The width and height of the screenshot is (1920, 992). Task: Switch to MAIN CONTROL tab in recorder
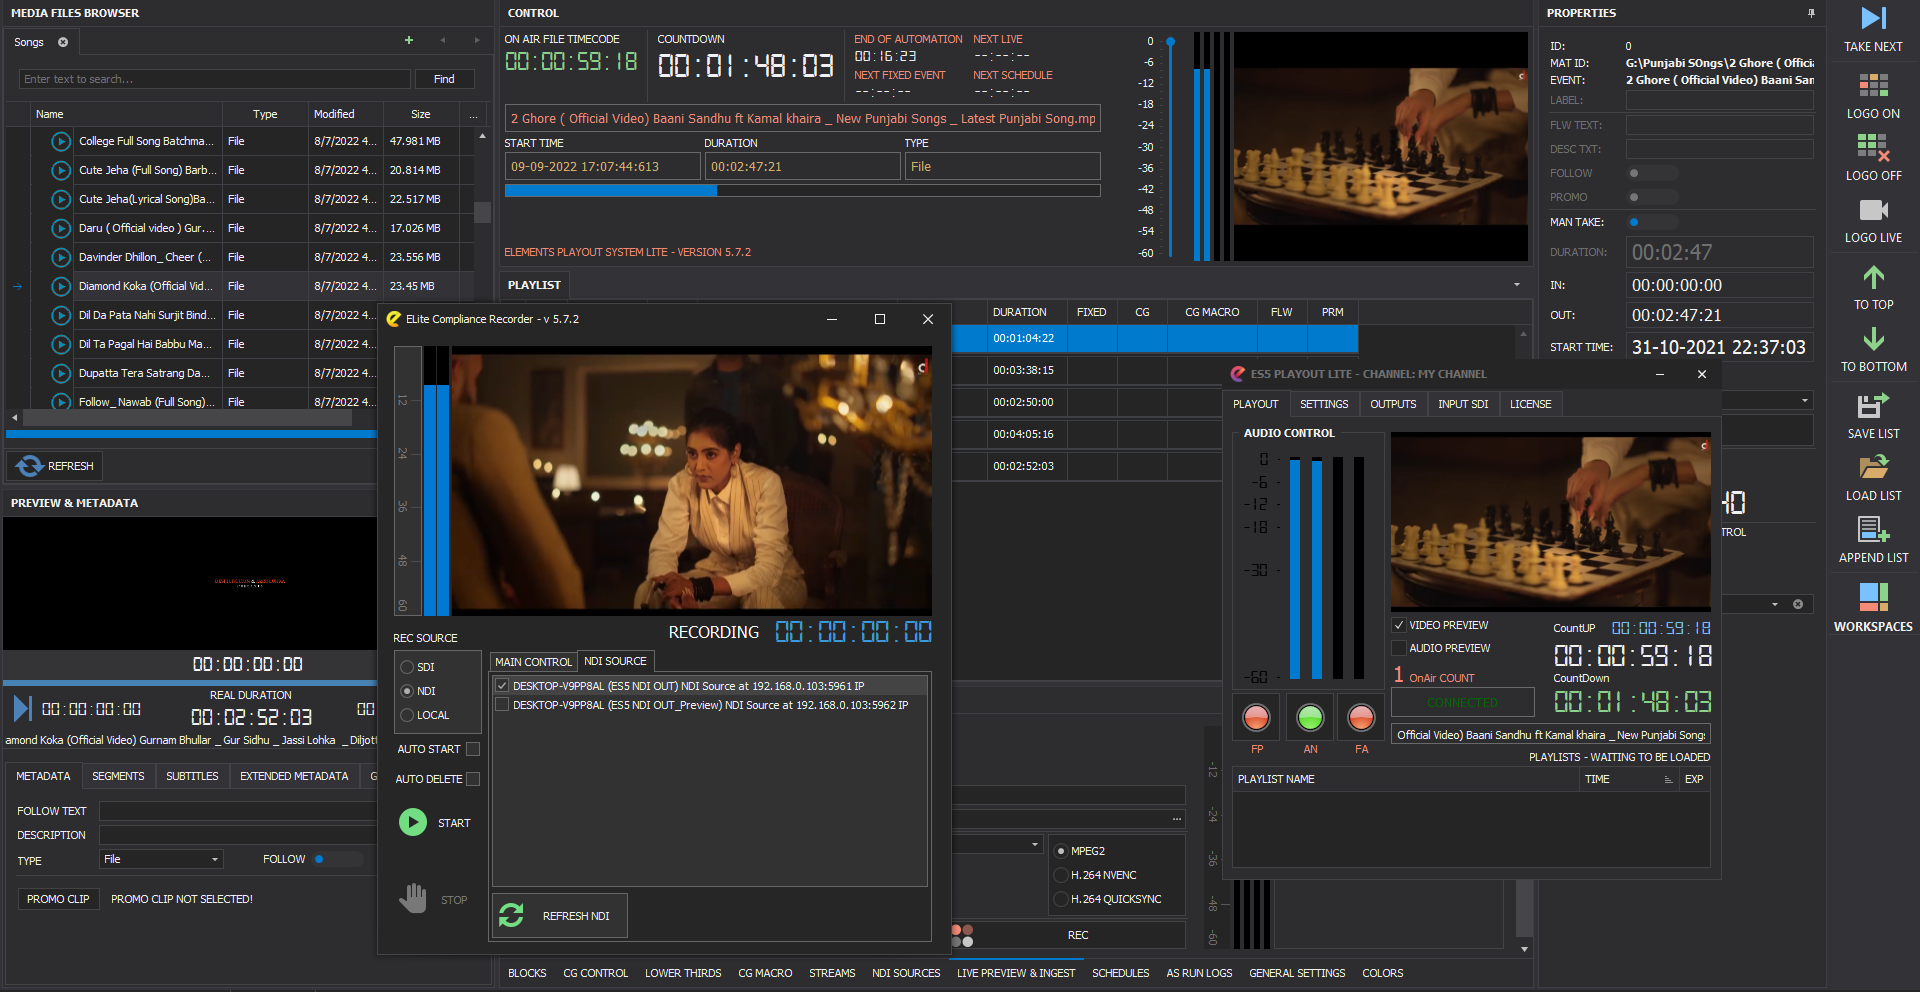pyautogui.click(x=533, y=662)
